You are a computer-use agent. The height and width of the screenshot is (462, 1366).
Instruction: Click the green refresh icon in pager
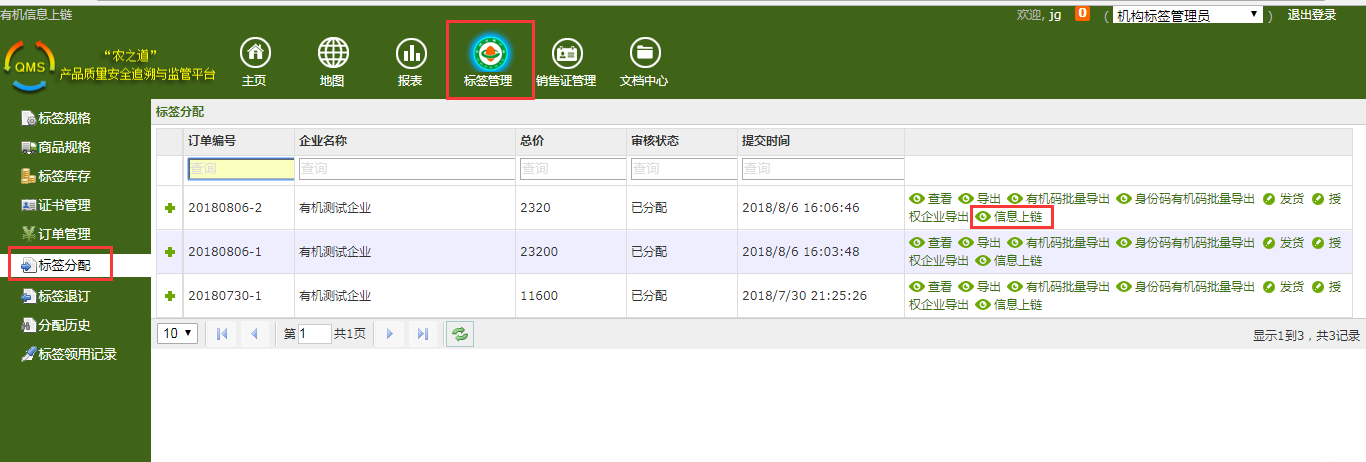[x=460, y=334]
